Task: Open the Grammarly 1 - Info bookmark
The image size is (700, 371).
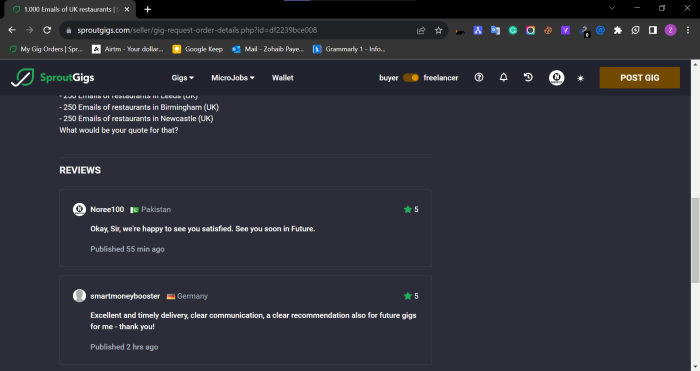Action: [349, 49]
